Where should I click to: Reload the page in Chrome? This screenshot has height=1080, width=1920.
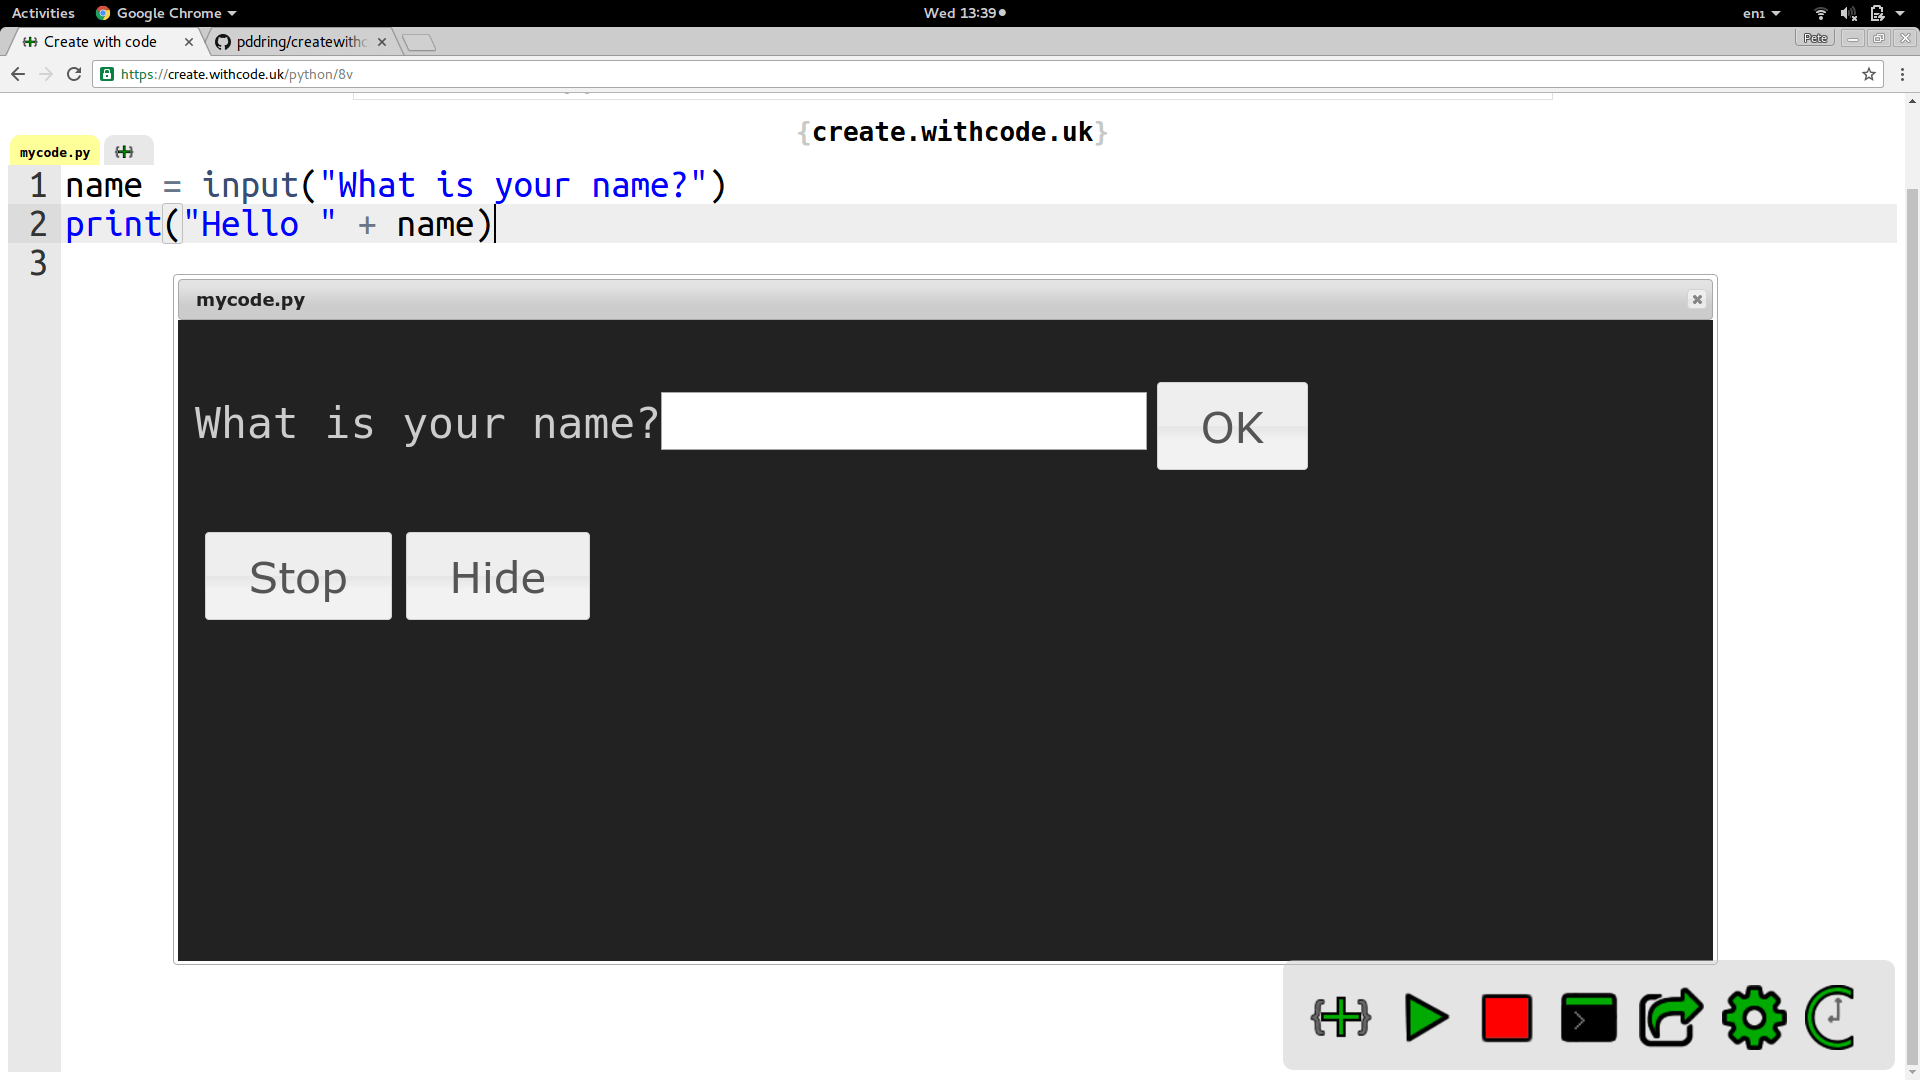click(x=74, y=73)
